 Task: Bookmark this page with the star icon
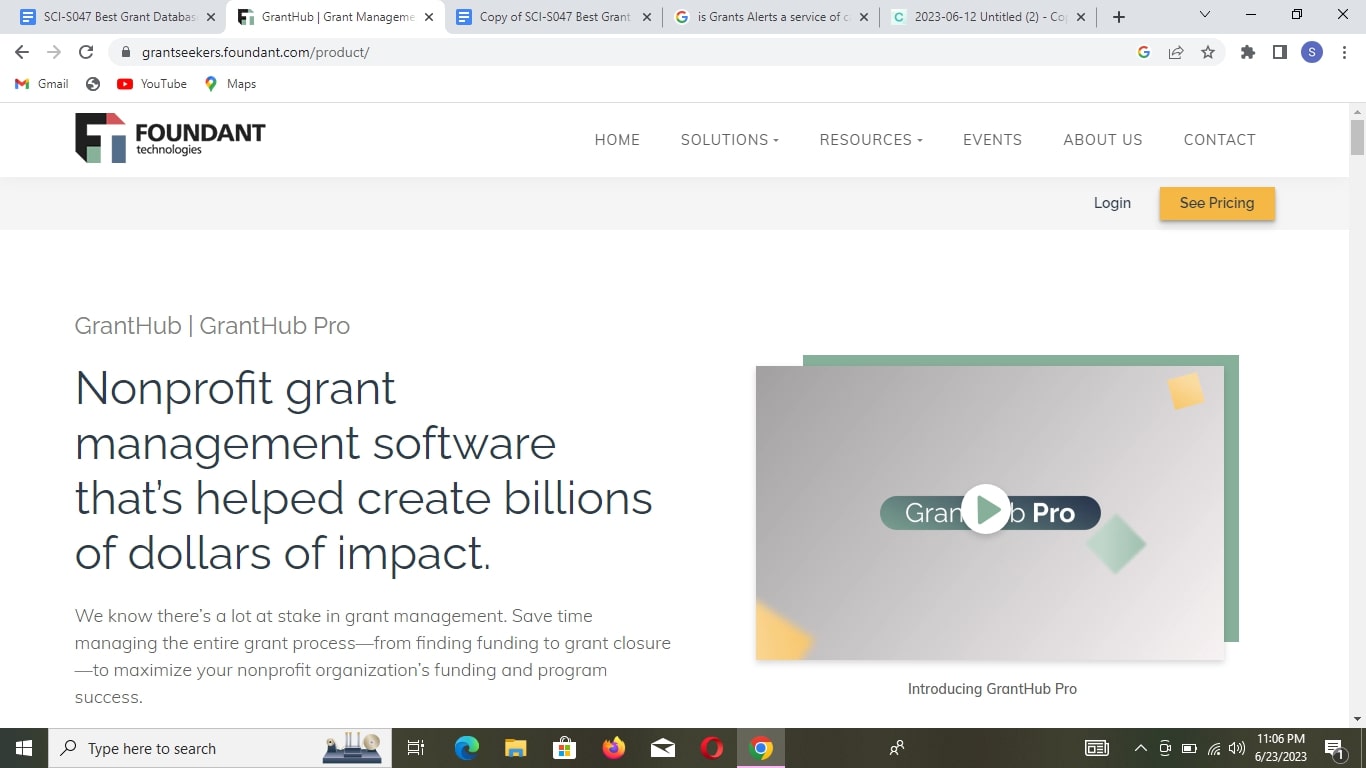[x=1209, y=52]
